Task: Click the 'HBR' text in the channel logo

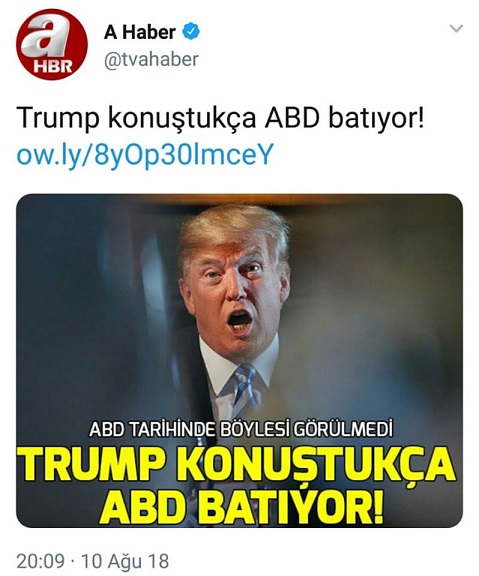Action: point(53,66)
